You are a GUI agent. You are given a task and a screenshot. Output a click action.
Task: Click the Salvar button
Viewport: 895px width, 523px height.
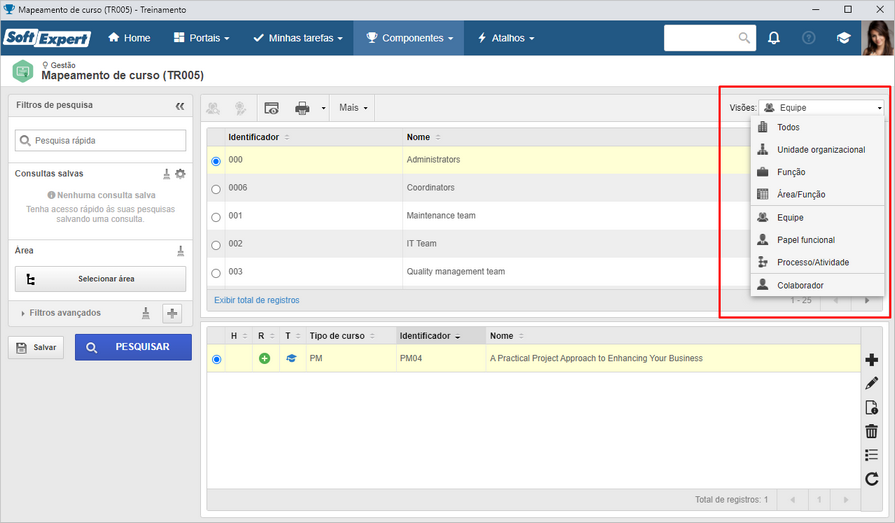[36, 348]
